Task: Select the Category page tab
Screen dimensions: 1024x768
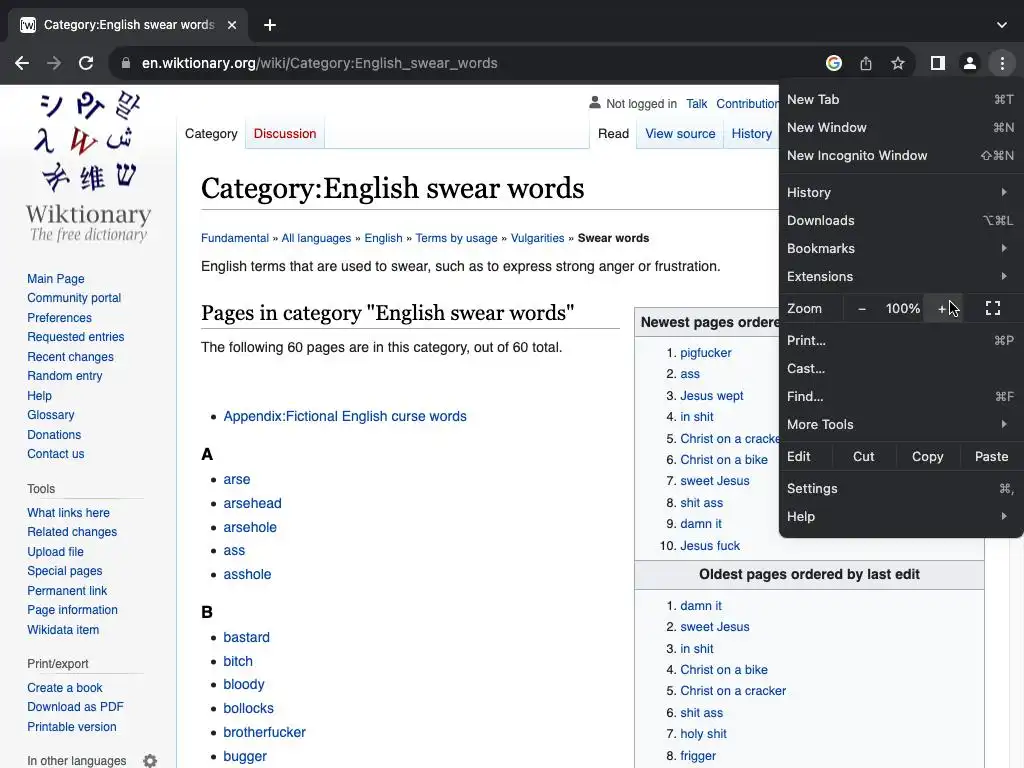Action: tap(211, 133)
